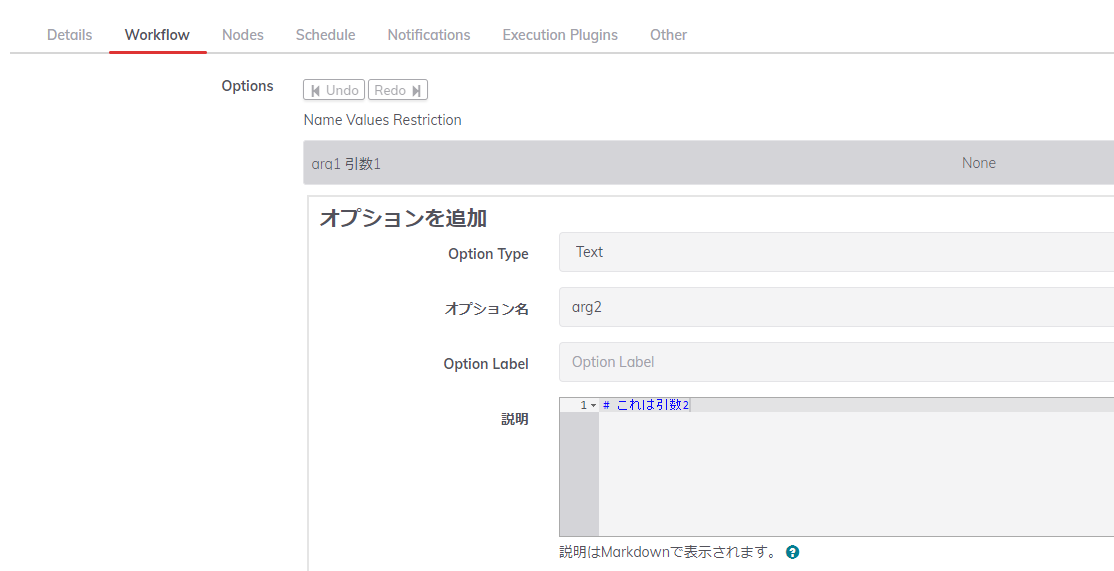This screenshot has height=571, width=1114.
Task: Click into the 説明 markdown editor
Action: (836, 467)
